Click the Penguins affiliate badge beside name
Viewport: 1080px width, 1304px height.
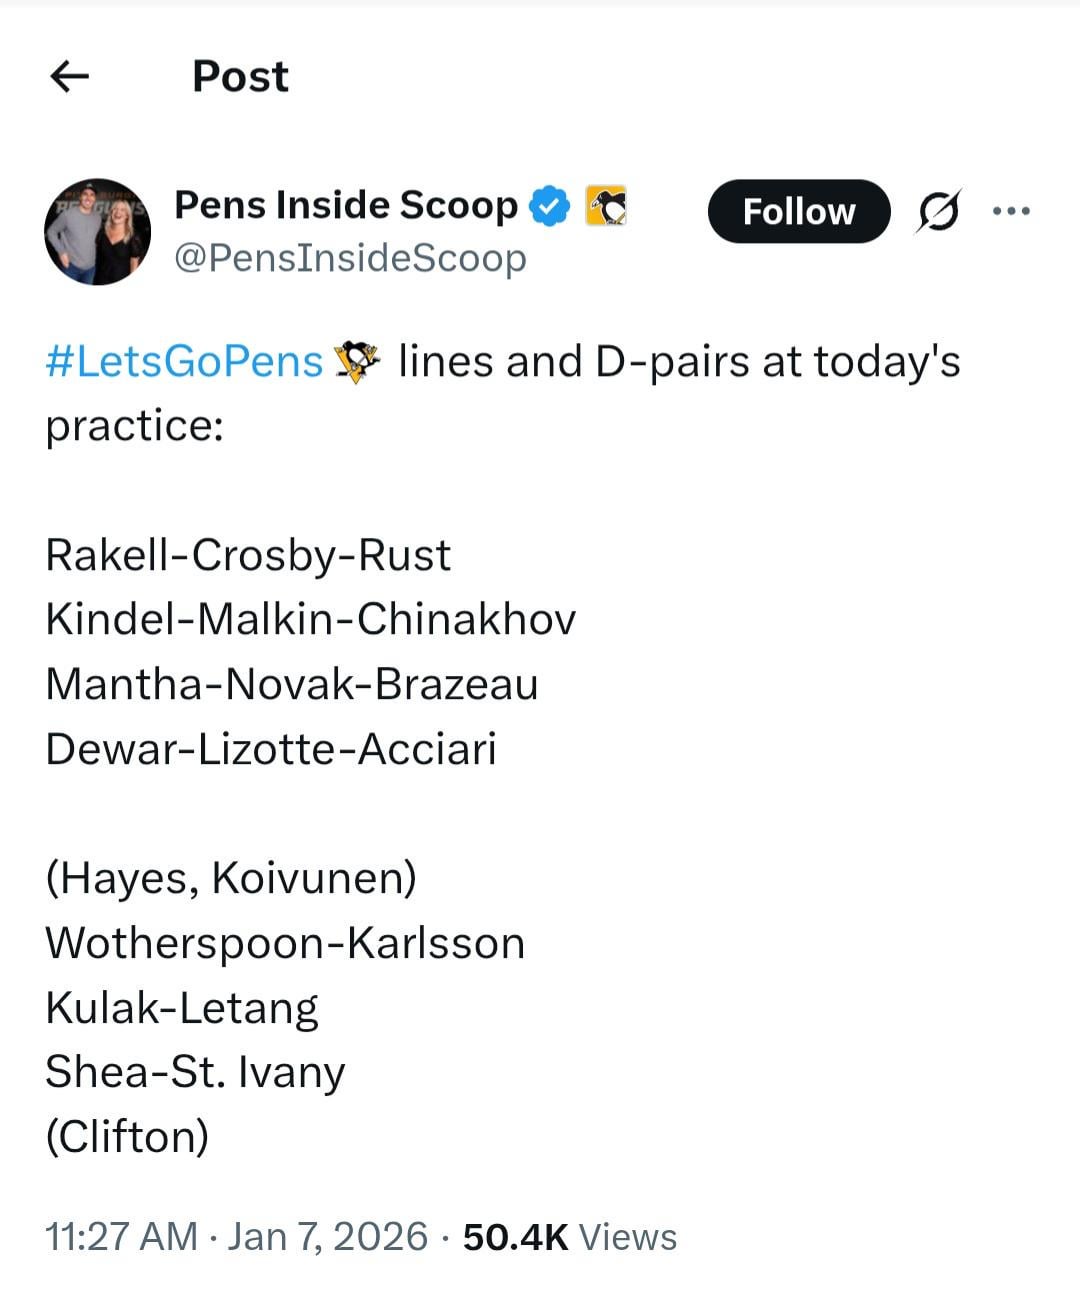click(605, 206)
